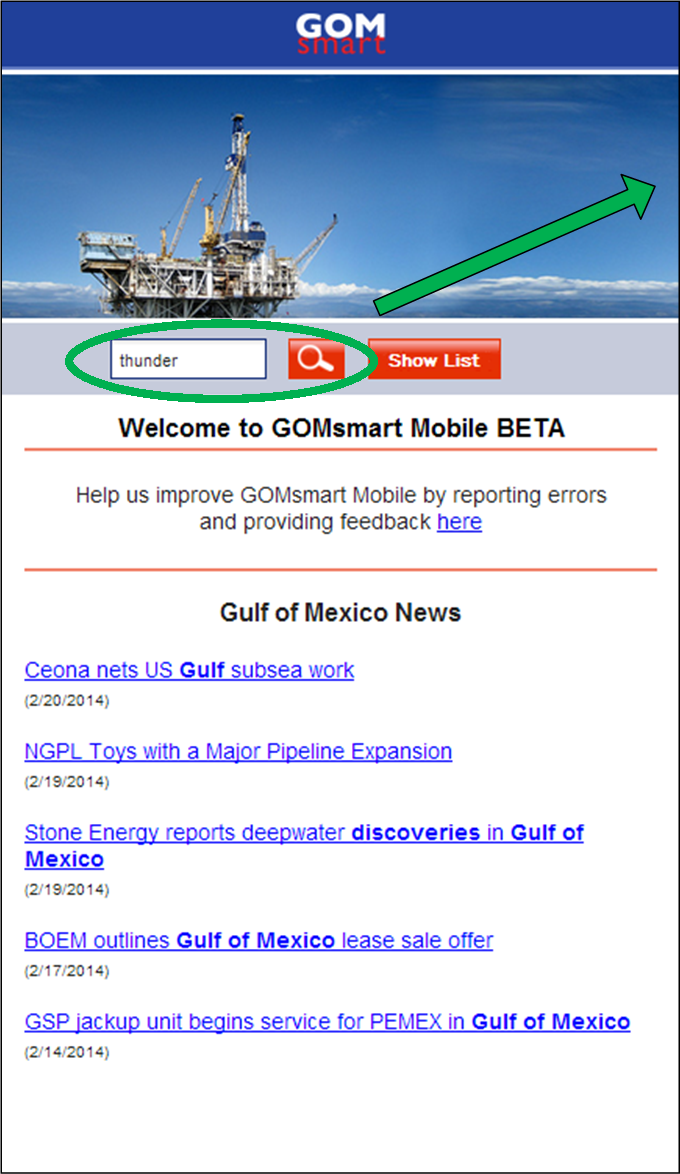Open the Ceona nets US Gulf subsea work article
The height and width of the screenshot is (1174, 680).
click(x=189, y=670)
